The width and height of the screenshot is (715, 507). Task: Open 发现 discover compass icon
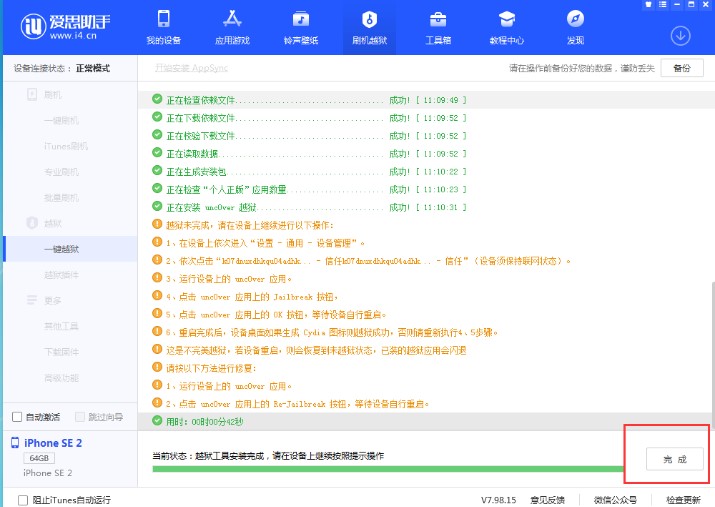[575, 28]
